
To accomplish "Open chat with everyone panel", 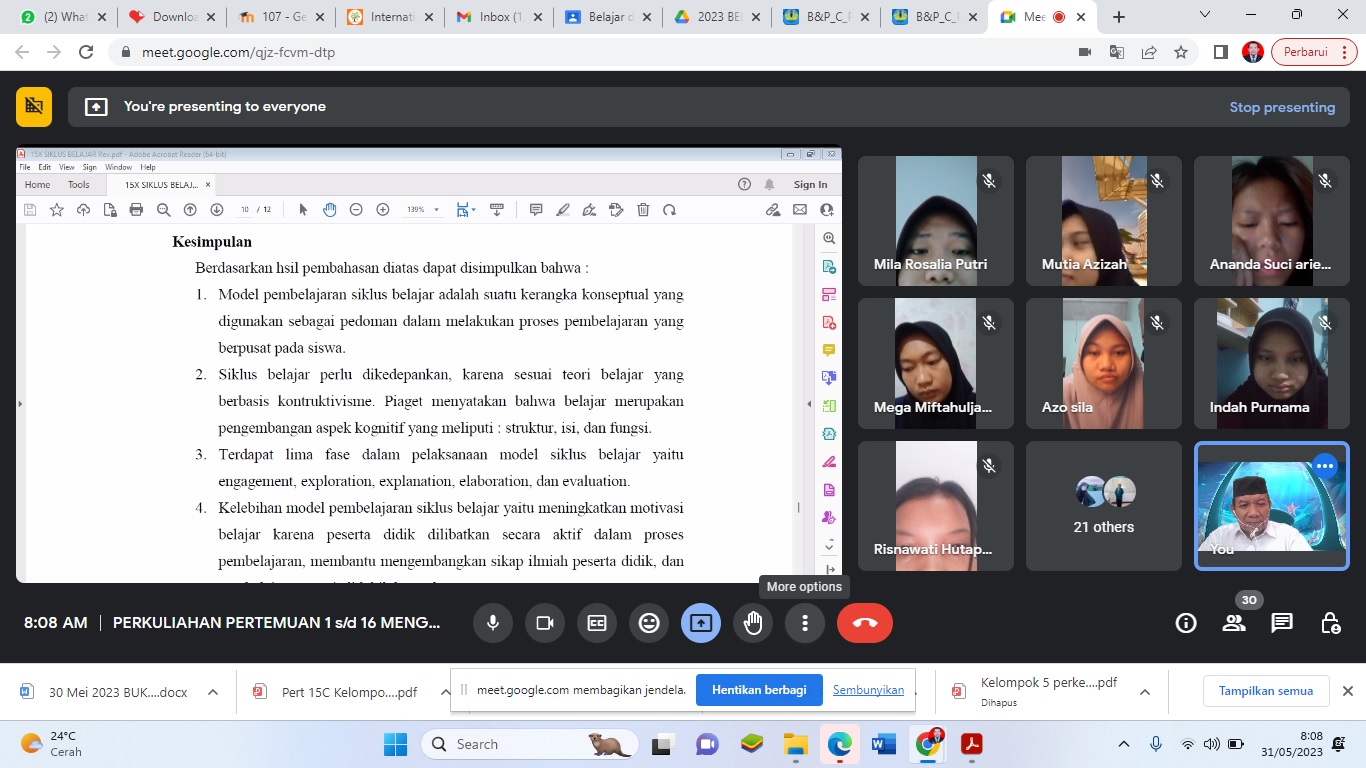I will pyautogui.click(x=1282, y=624).
